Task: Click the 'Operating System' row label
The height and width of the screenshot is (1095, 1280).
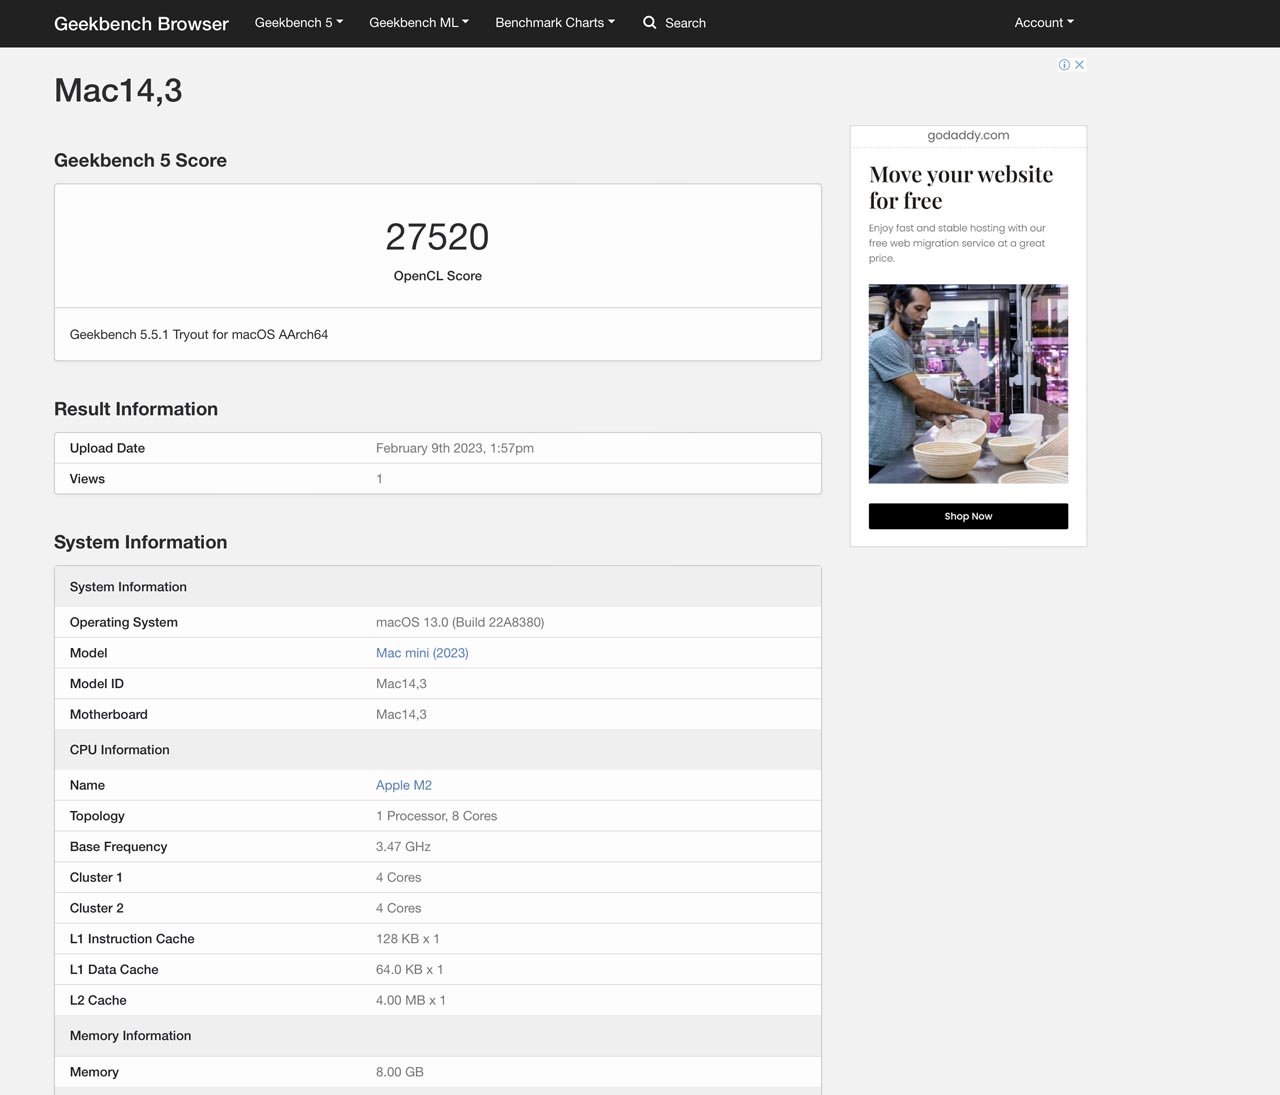Action: click(x=124, y=622)
